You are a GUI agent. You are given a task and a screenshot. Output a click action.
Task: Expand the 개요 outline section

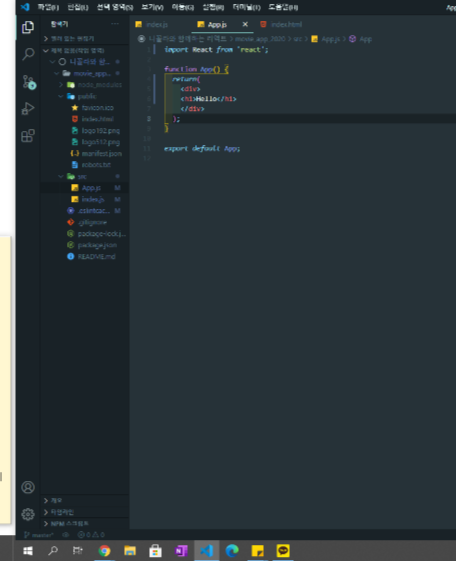[84, 500]
